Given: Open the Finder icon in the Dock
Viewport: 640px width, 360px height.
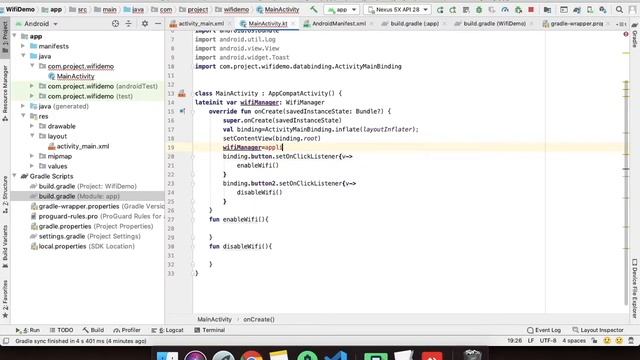Looking at the screenshot, I should click(167, 355).
